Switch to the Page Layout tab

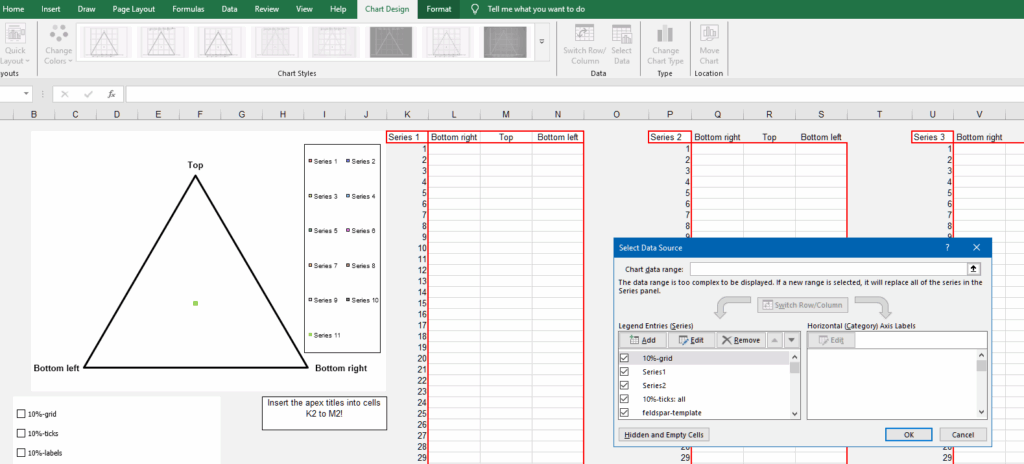133,9
